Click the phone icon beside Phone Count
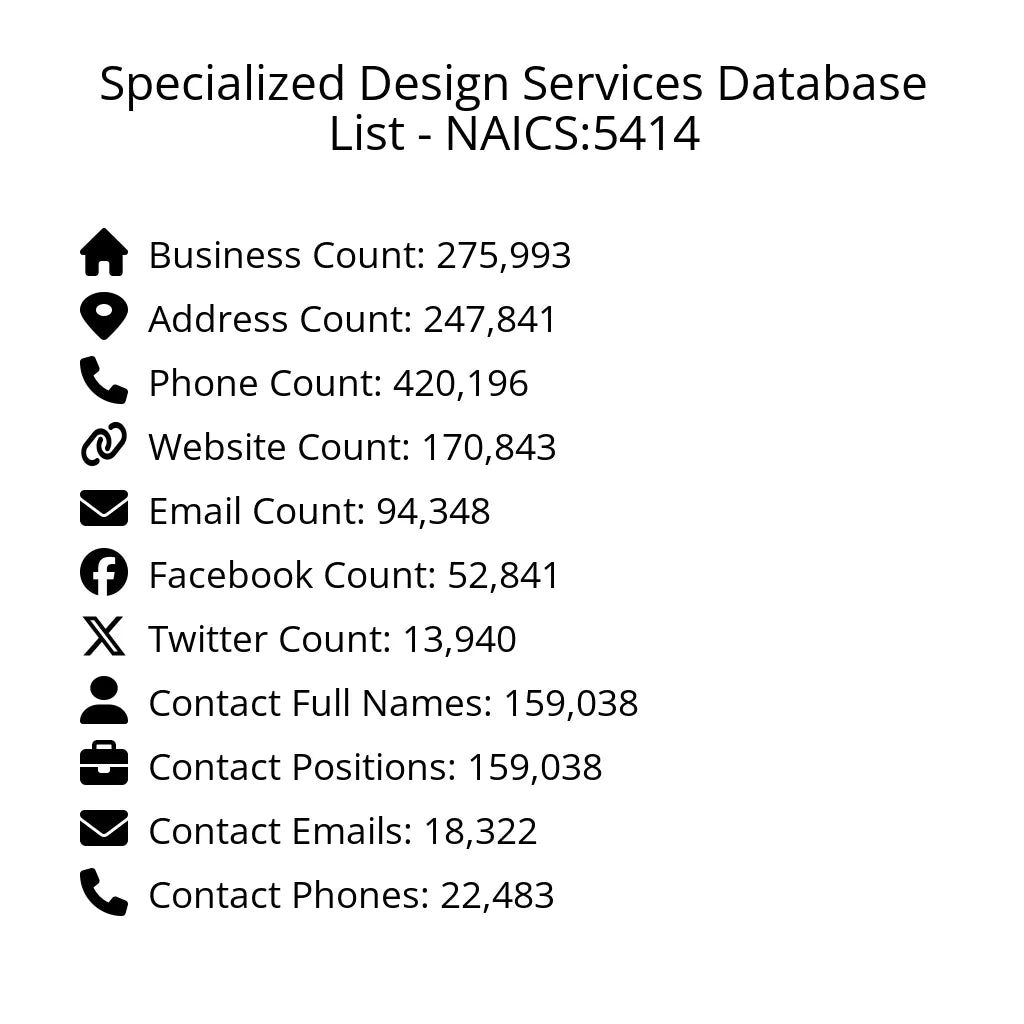Viewport: 1024px width, 1024px height. [x=104, y=381]
